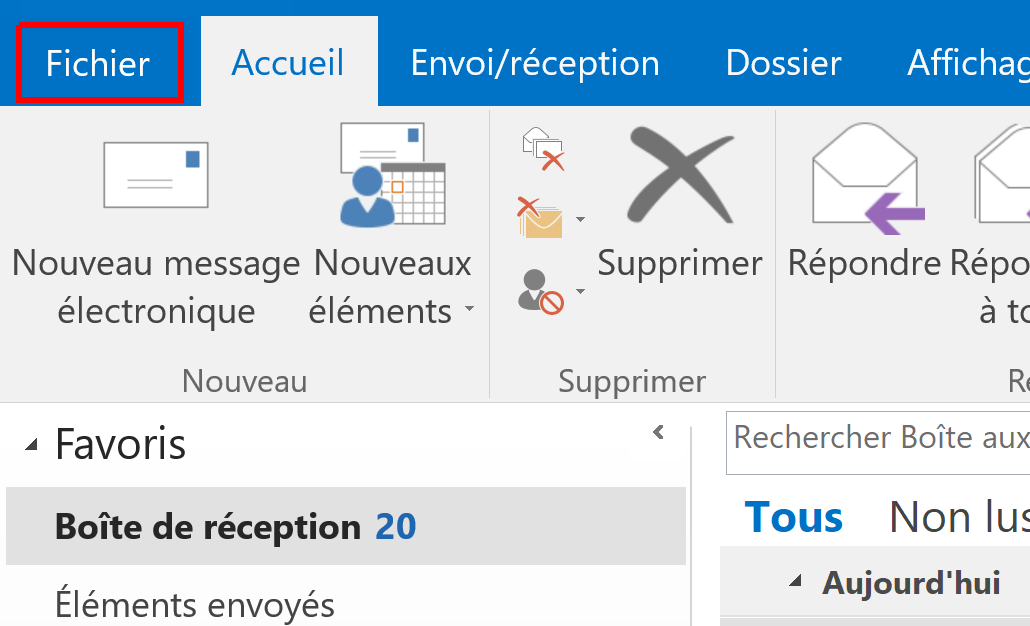Click the large Supprimer X icon
1030x626 pixels.
pos(679,177)
